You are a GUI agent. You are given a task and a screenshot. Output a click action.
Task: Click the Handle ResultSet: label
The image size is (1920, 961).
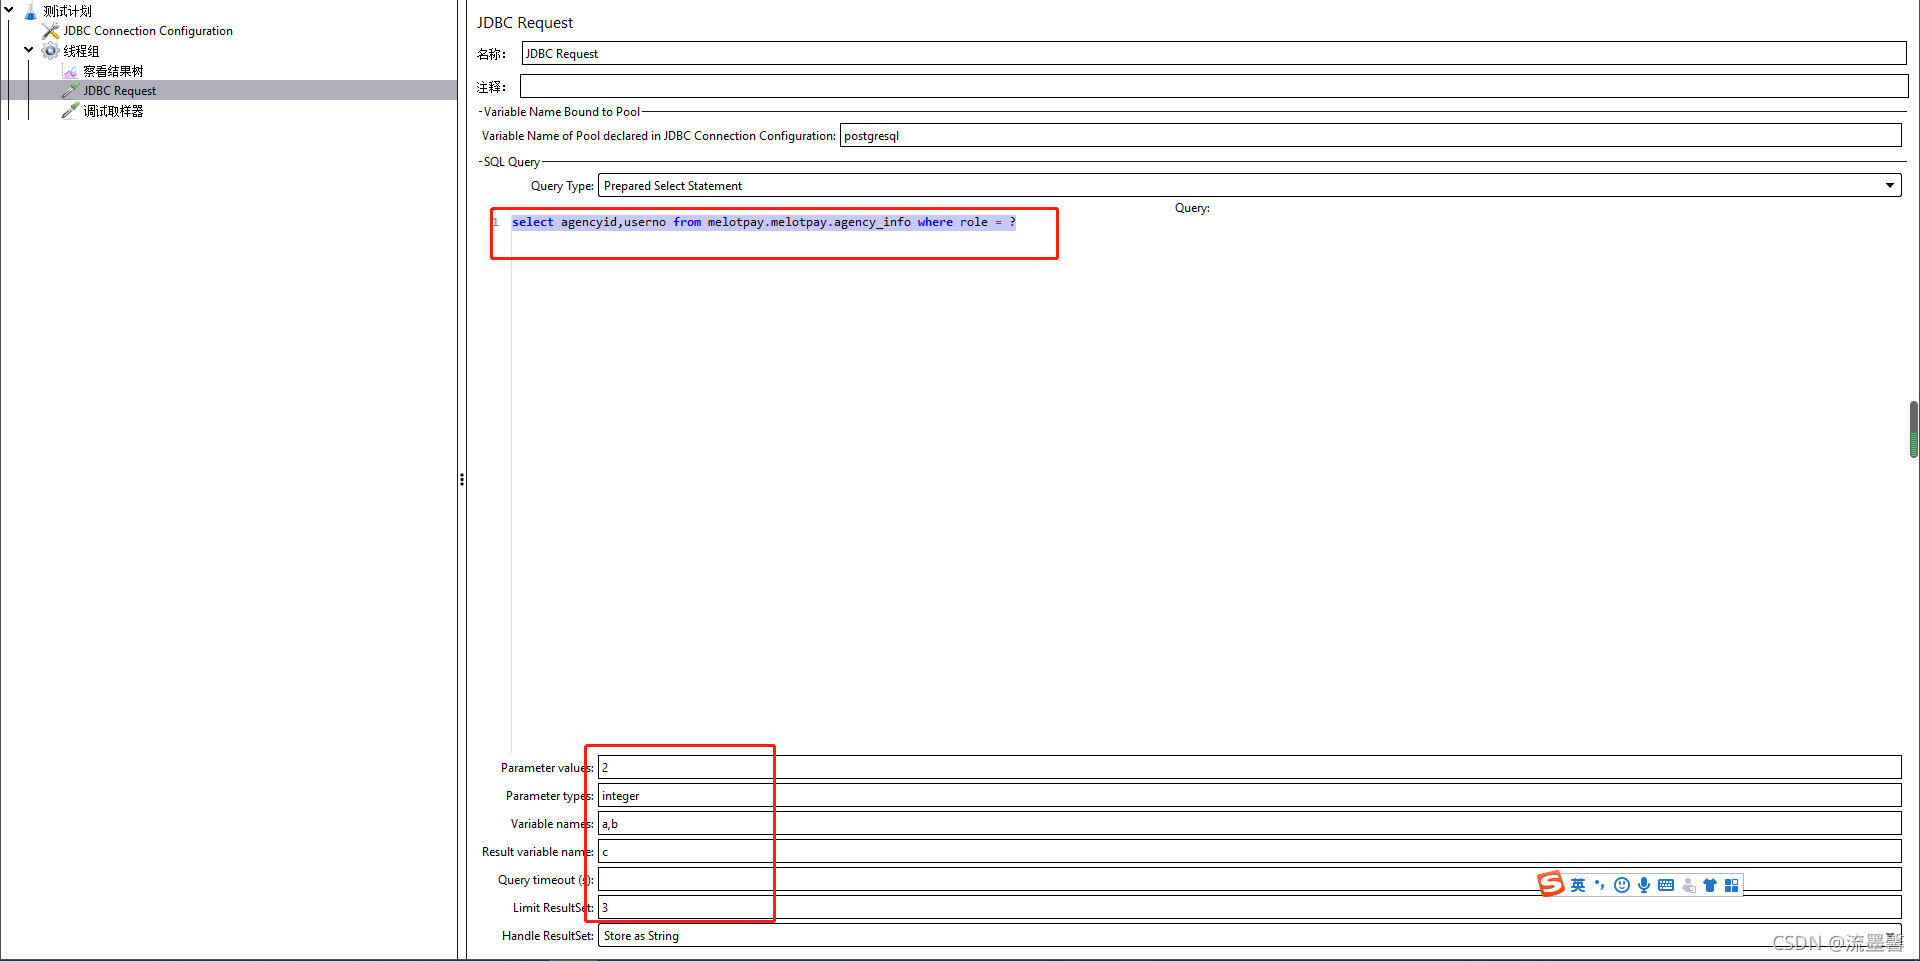547,936
